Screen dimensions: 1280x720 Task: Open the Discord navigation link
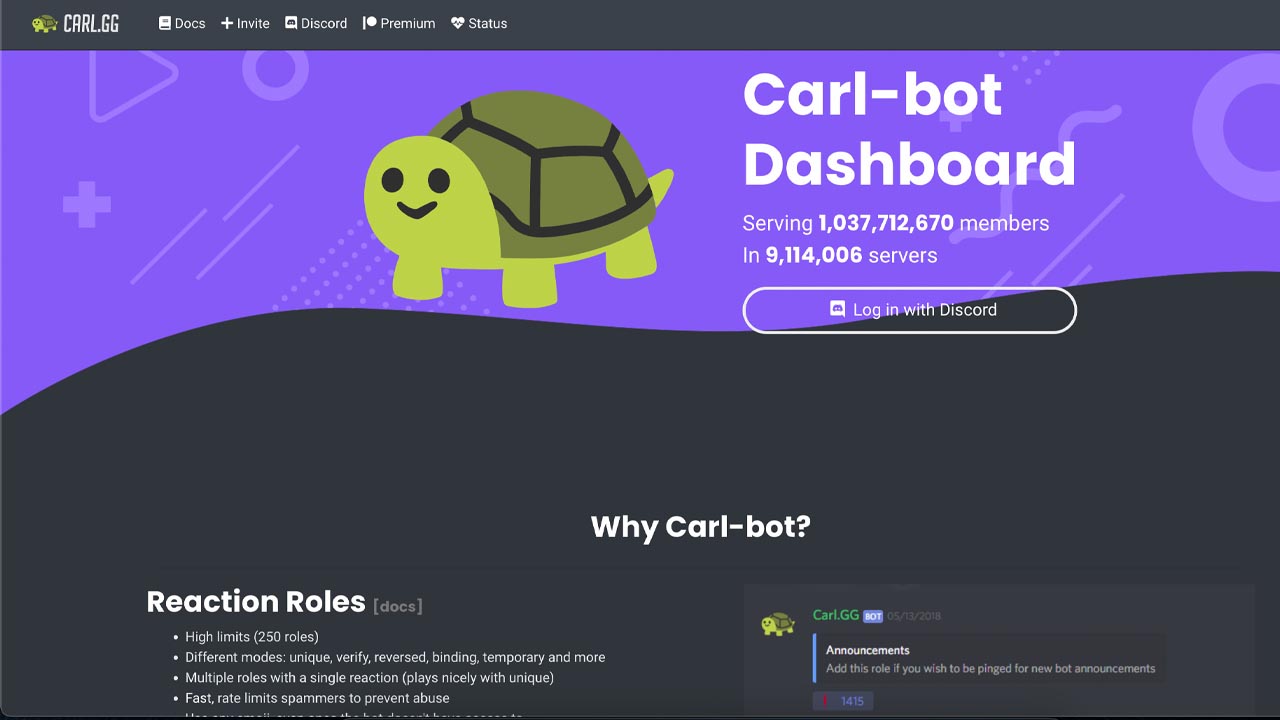[x=316, y=23]
